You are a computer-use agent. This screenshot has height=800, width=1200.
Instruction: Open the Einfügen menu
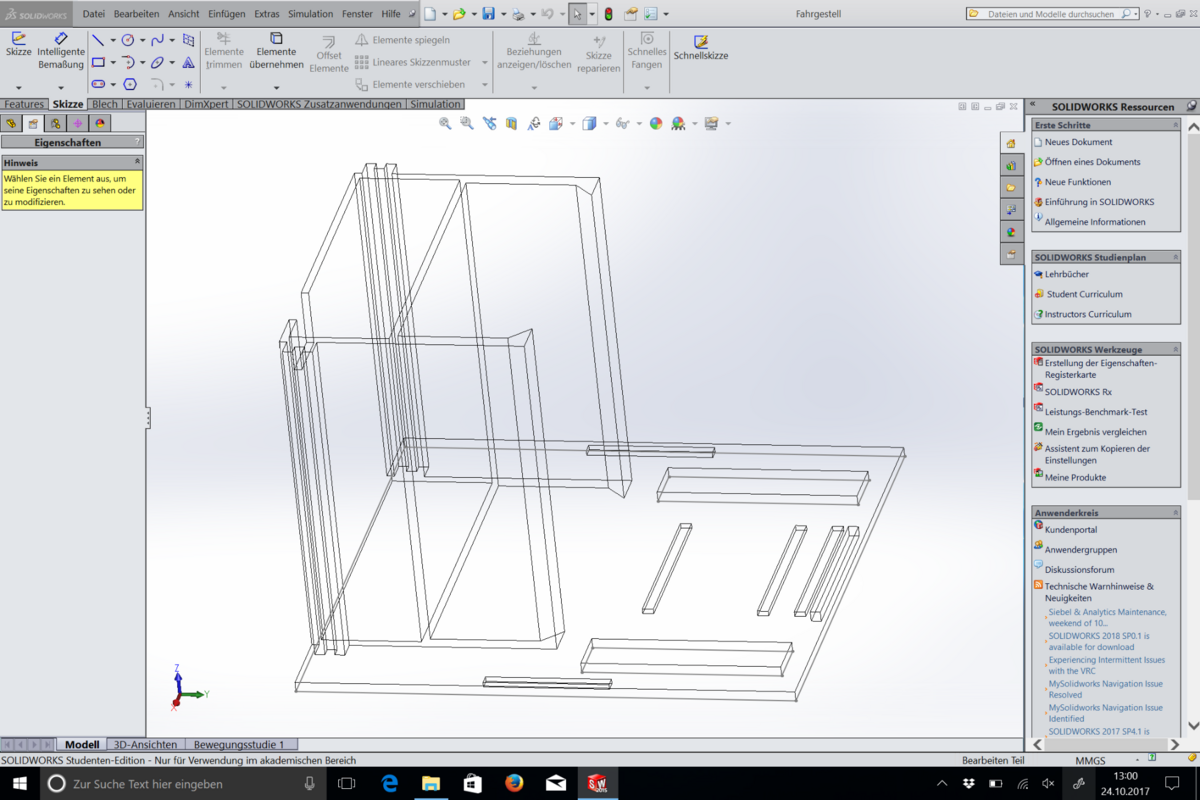(227, 14)
